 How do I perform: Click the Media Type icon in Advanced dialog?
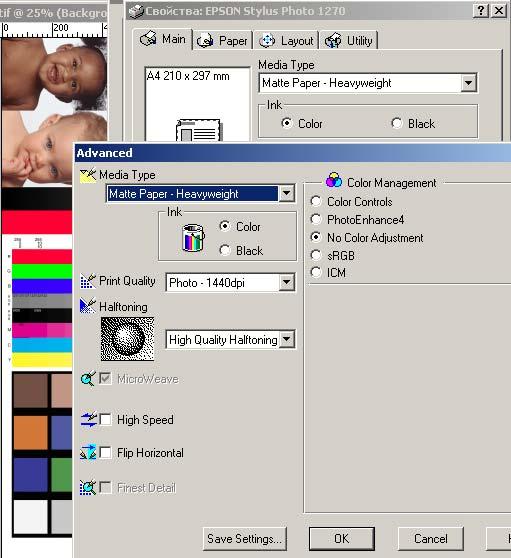[x=88, y=175]
